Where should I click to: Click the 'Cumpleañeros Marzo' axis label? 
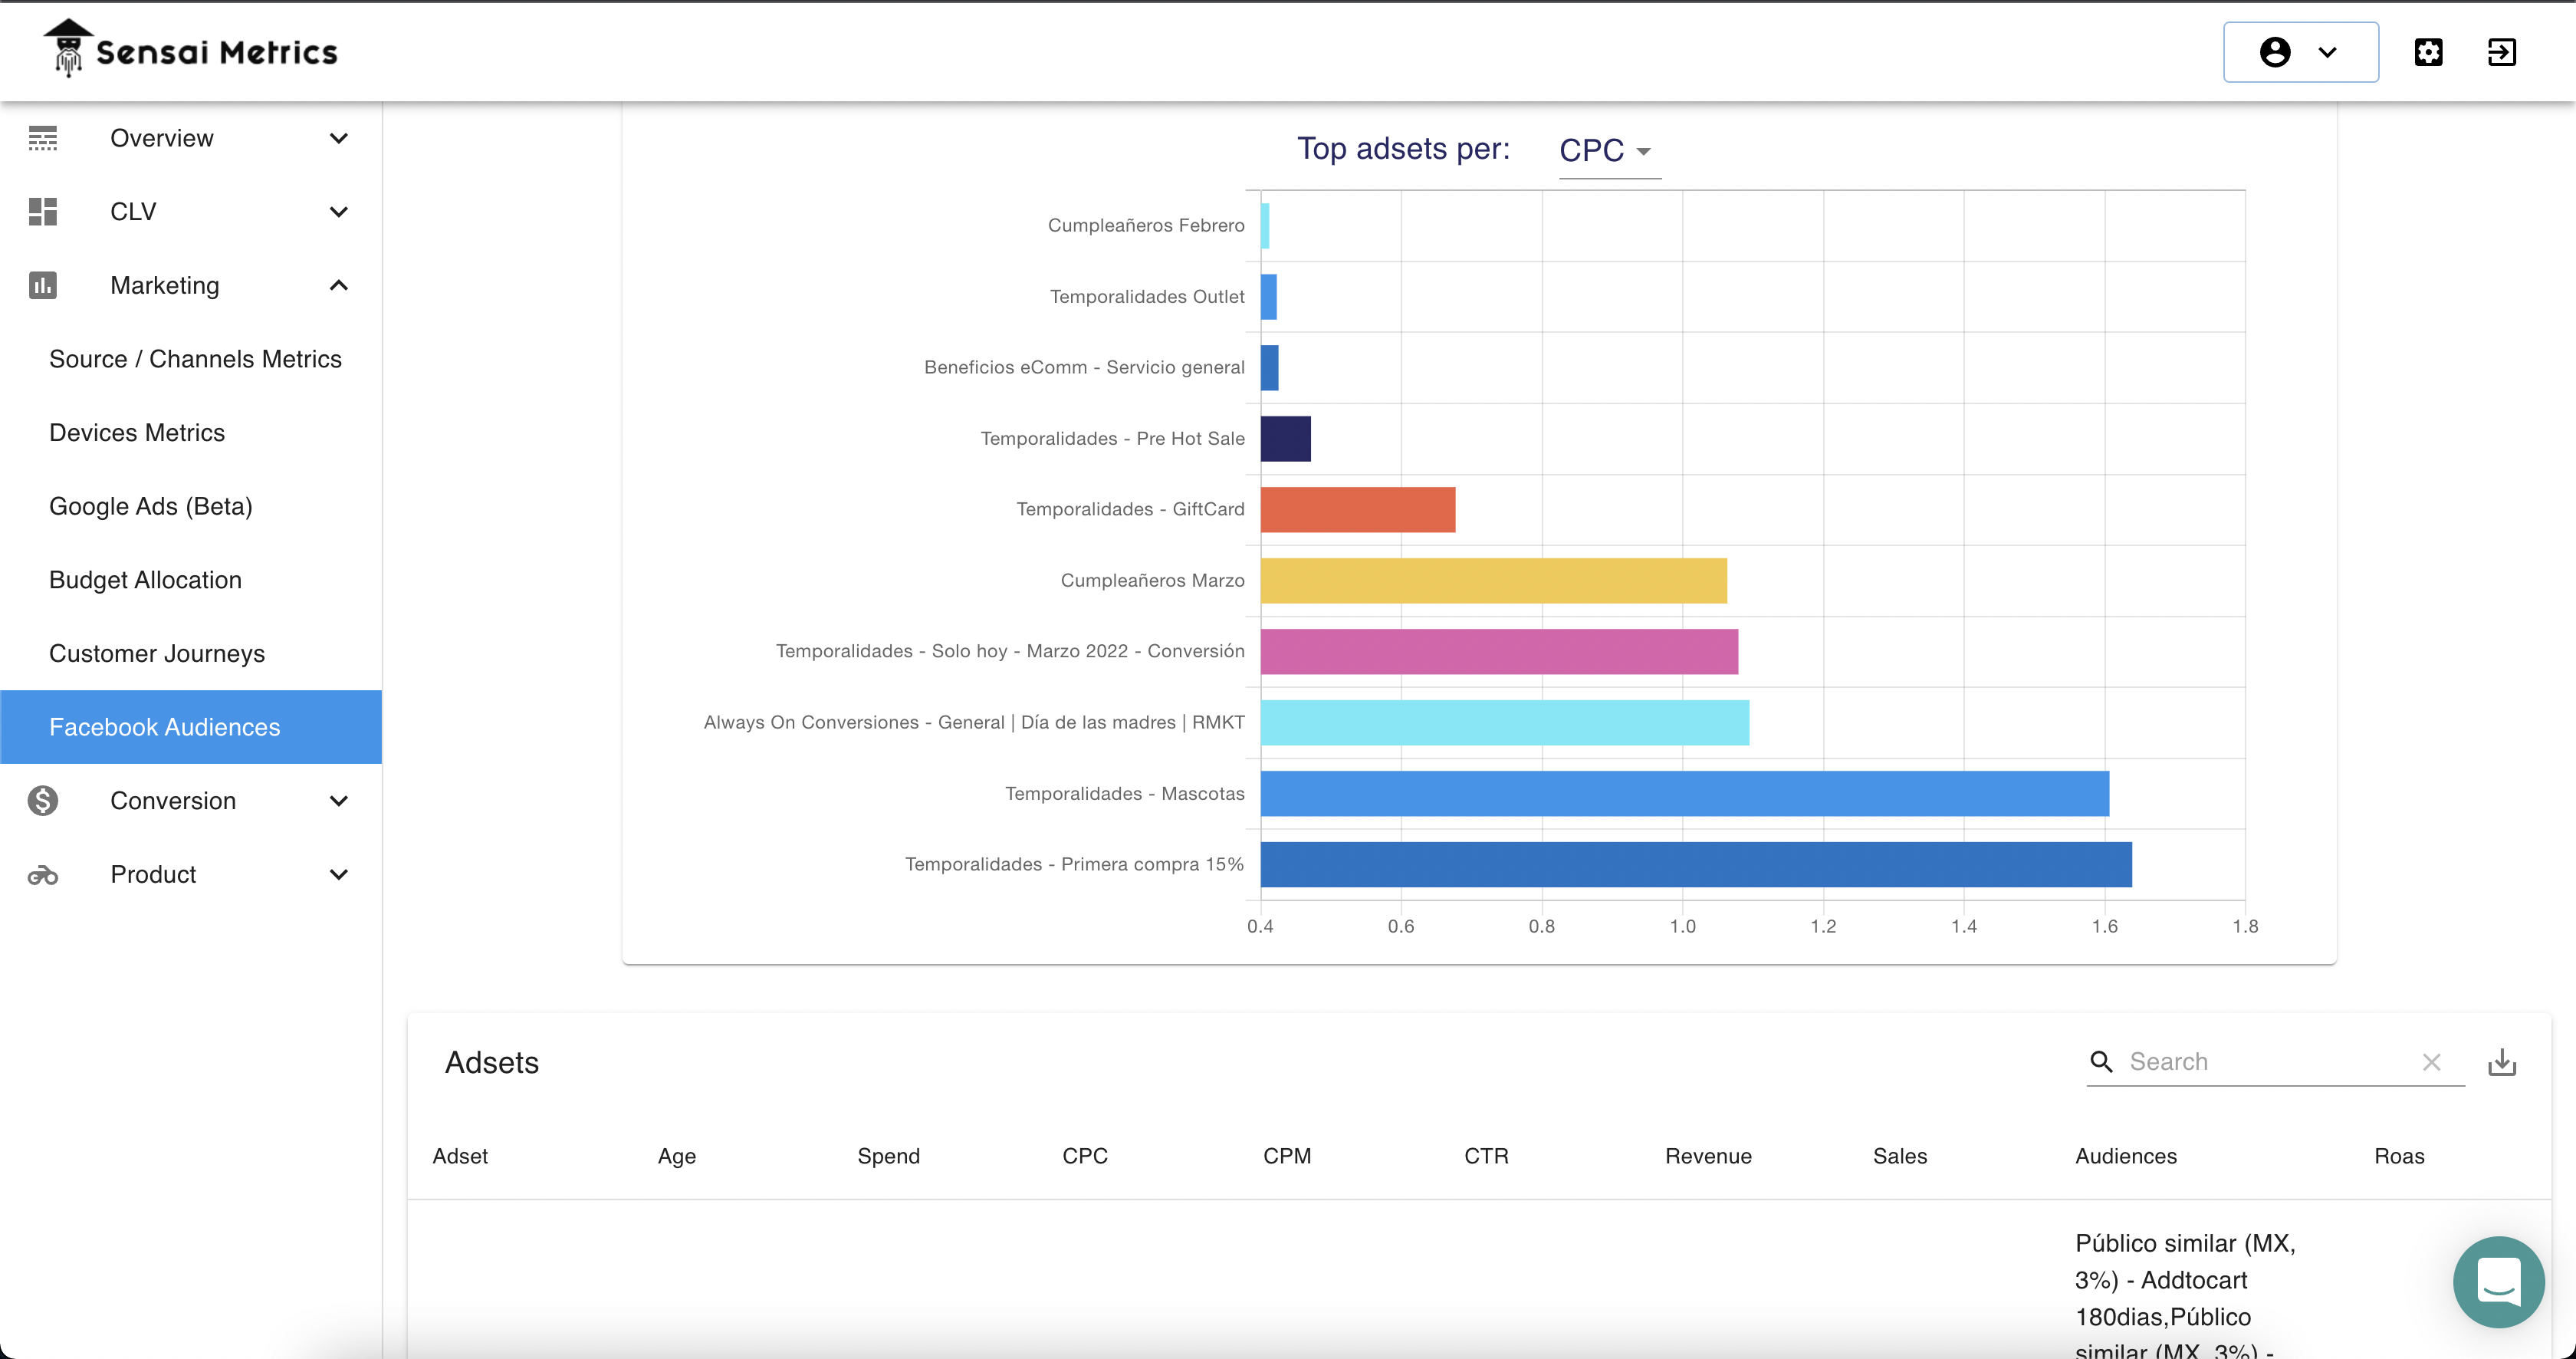(x=1152, y=580)
